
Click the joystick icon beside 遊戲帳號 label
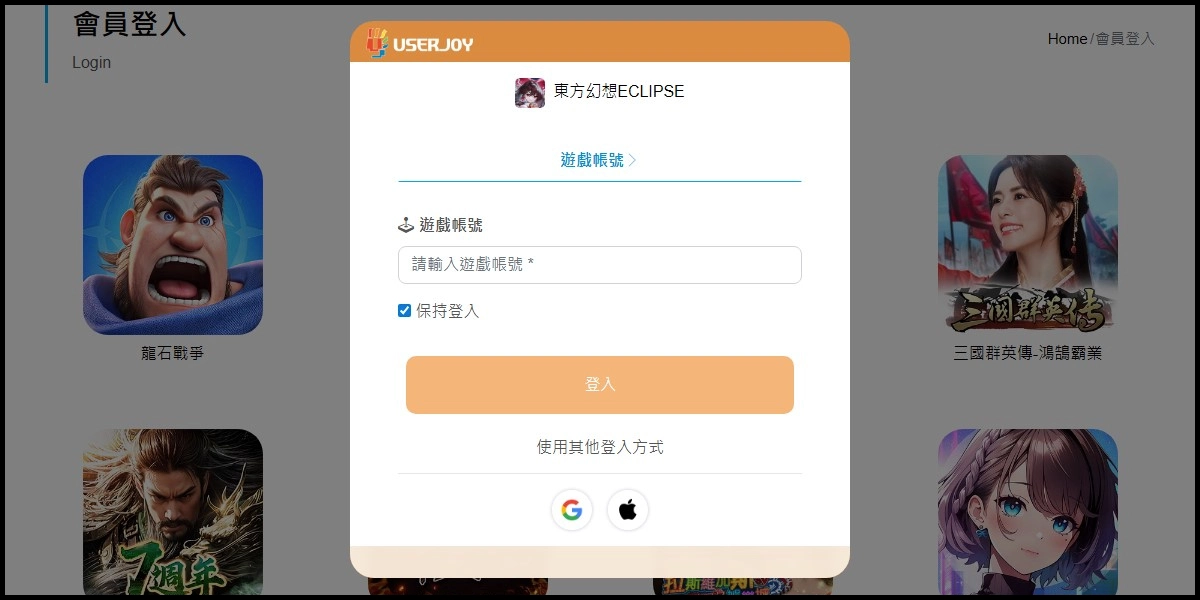click(x=406, y=225)
